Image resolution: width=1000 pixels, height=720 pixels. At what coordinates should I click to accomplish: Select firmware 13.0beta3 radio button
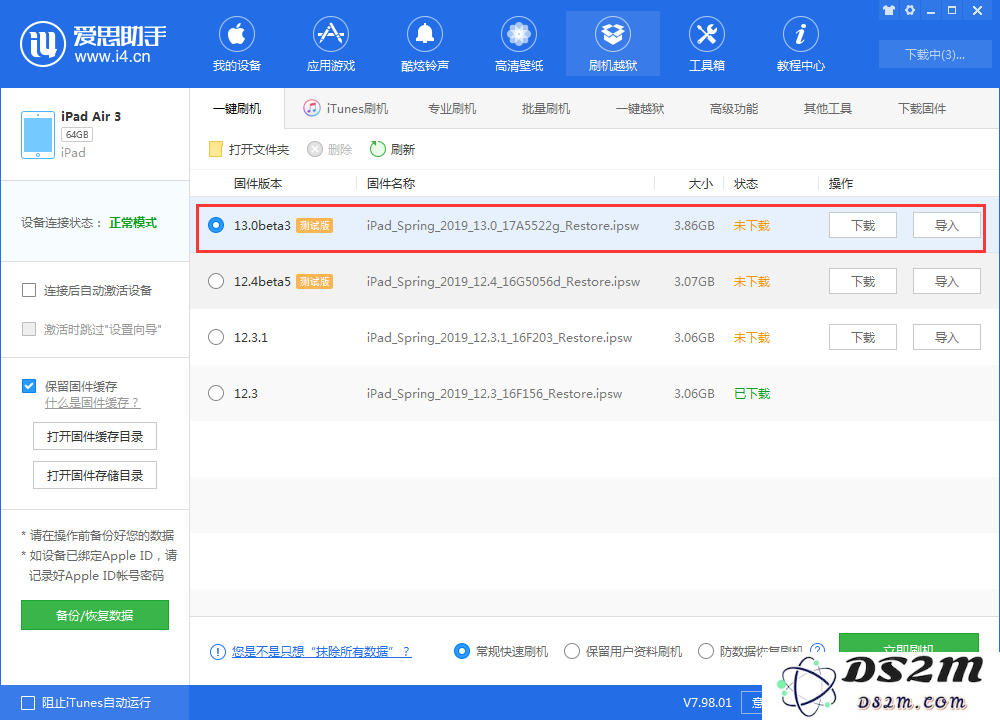coord(216,225)
